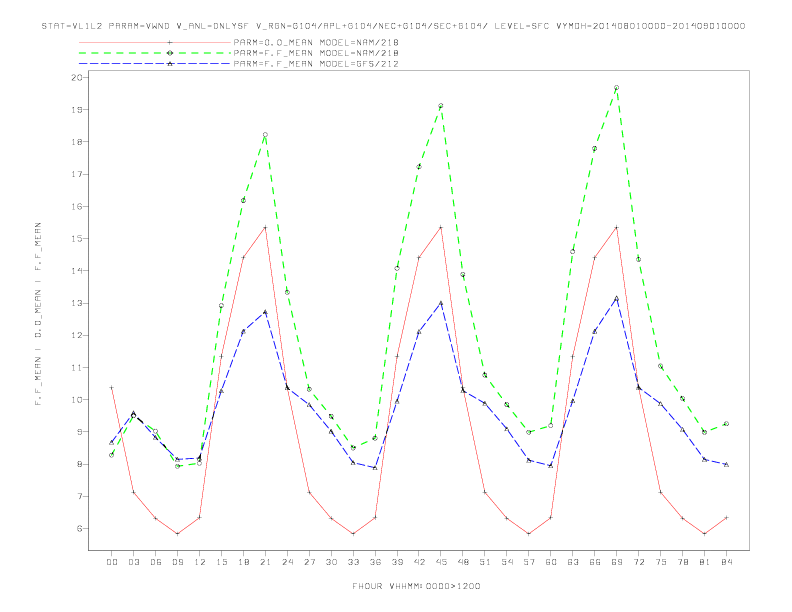The height and width of the screenshot is (612, 792).
Task: Click y-axis tick label 16
Action: tap(77, 207)
